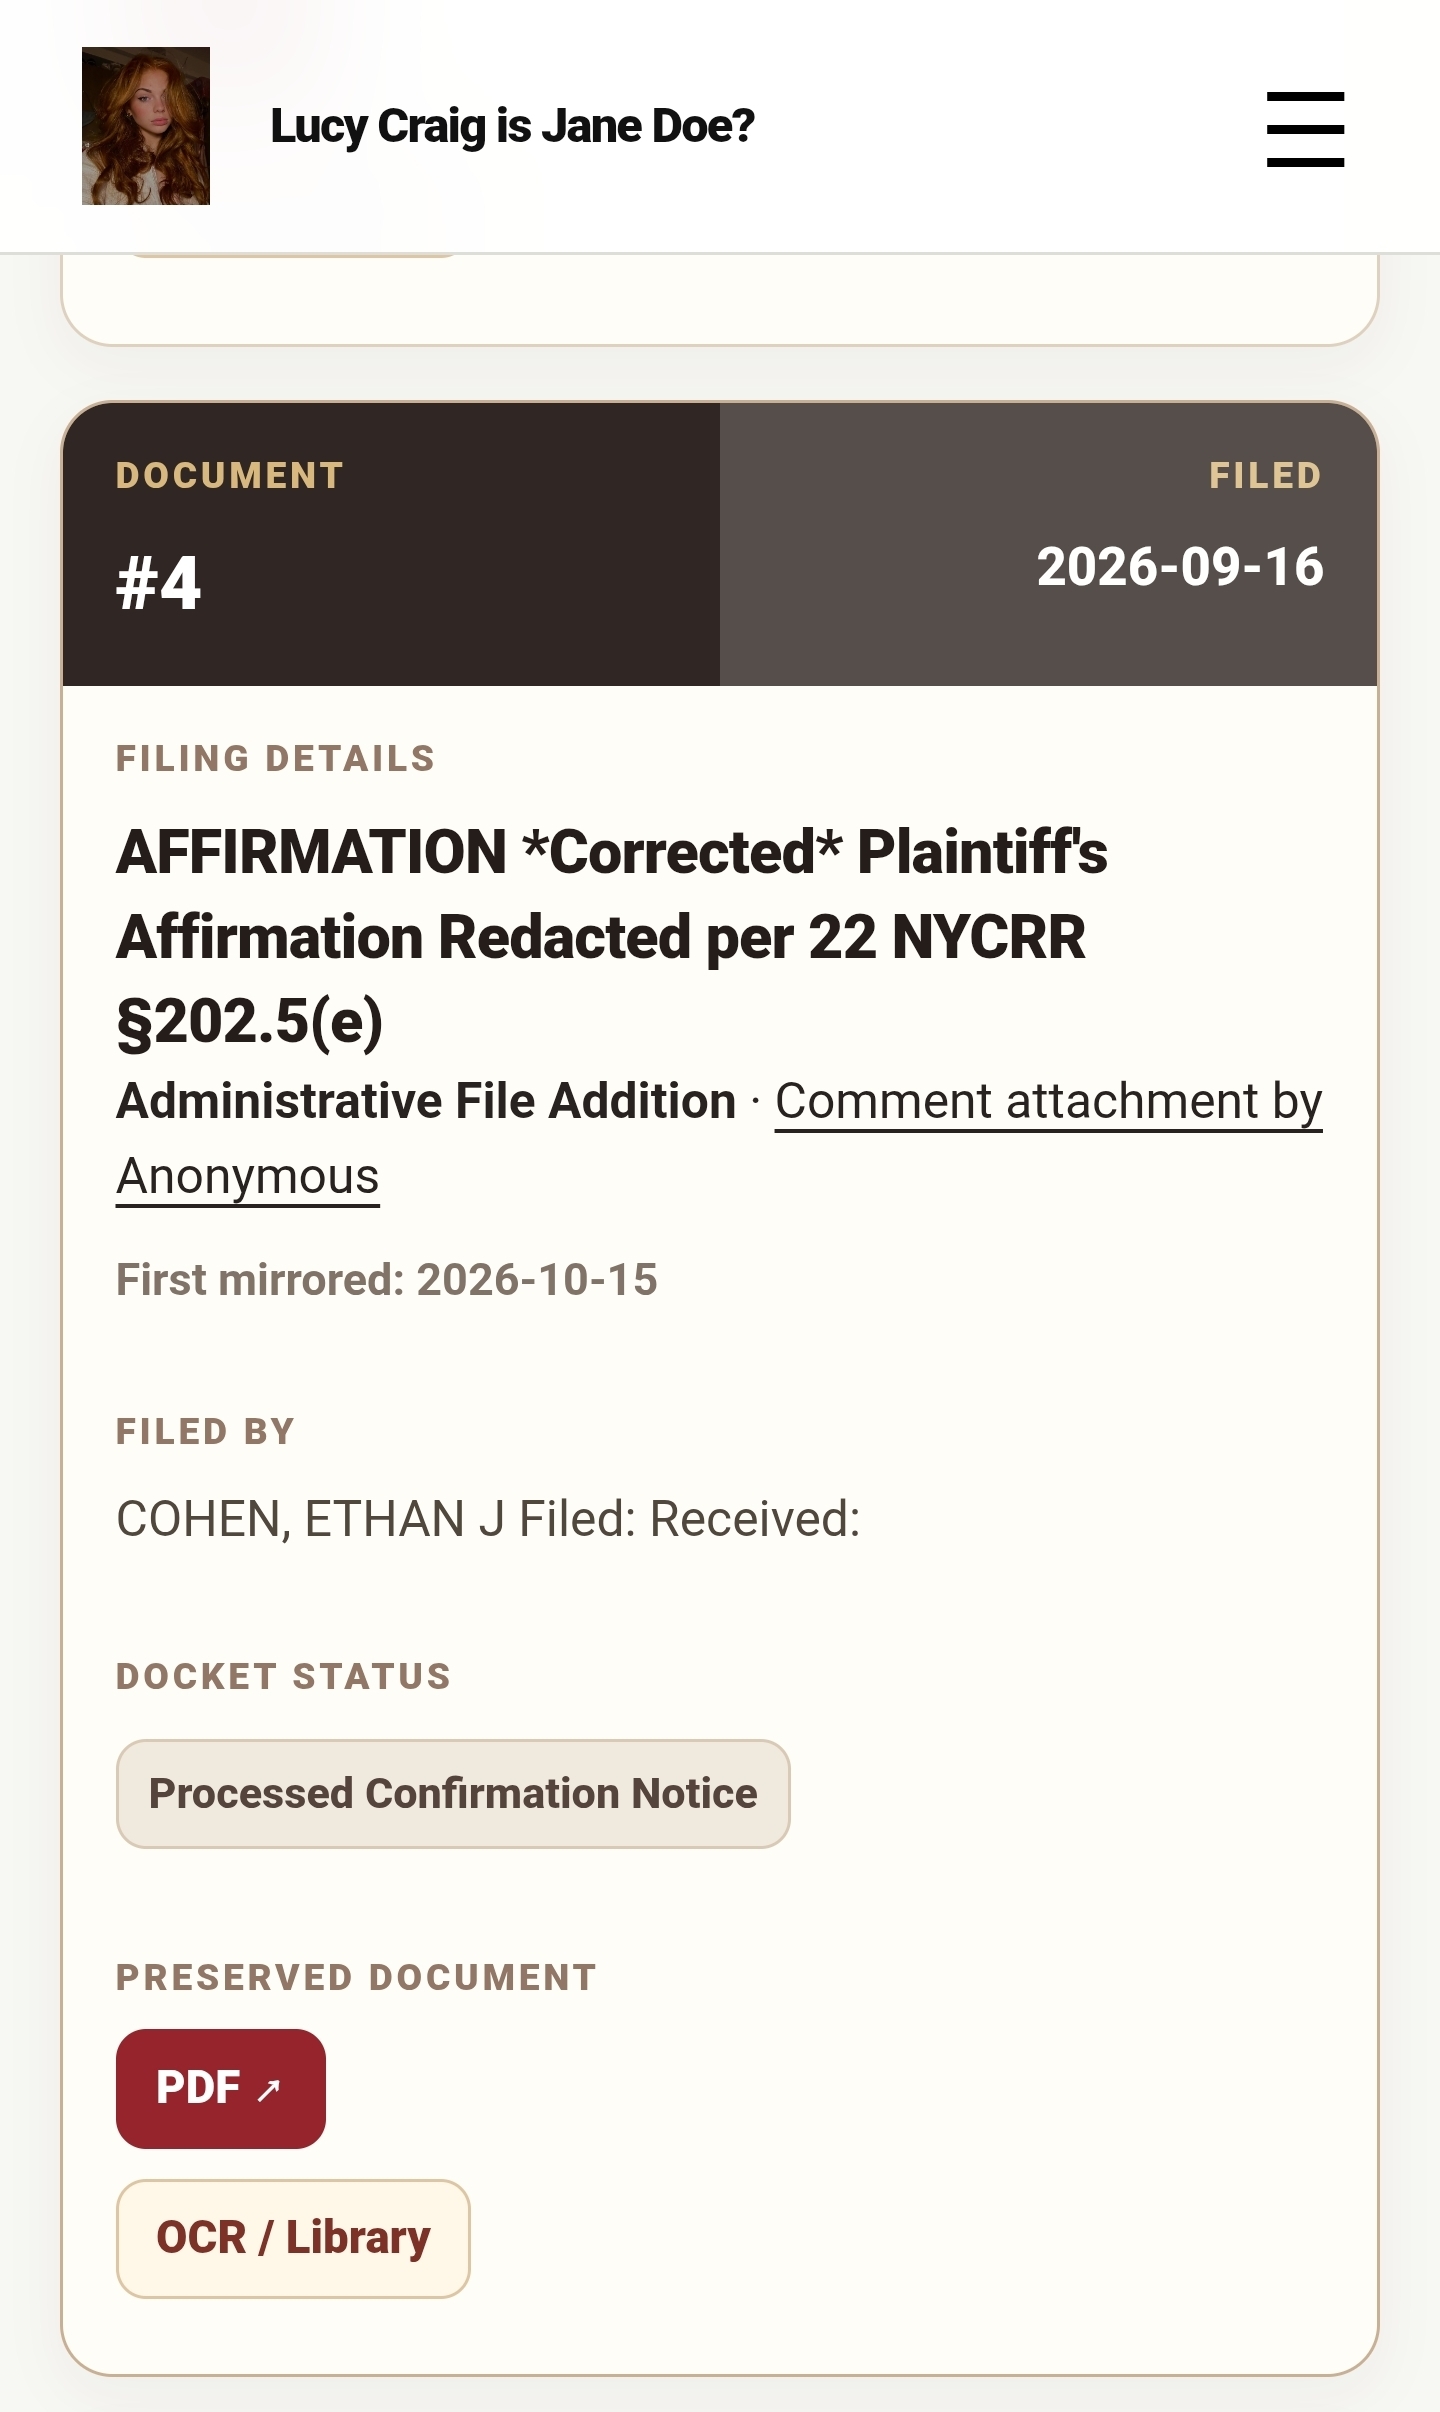Open the site title 'Lucy Craig is Jane Doe?'
Image resolution: width=1440 pixels, height=2412 pixels.
click(512, 127)
